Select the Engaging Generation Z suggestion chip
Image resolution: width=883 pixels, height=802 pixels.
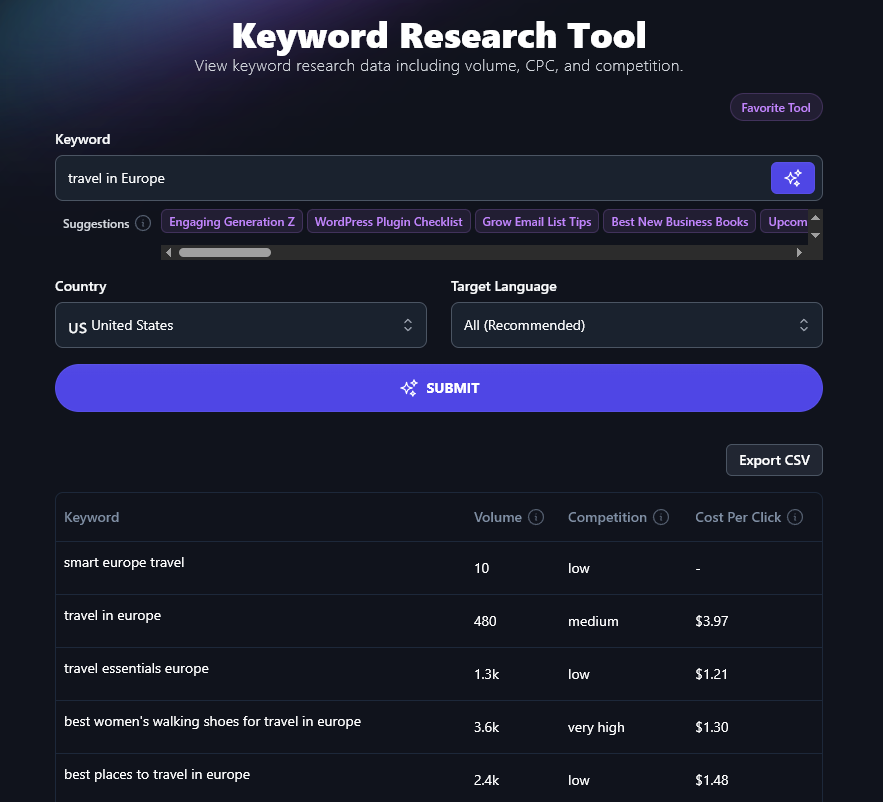tap(231, 221)
